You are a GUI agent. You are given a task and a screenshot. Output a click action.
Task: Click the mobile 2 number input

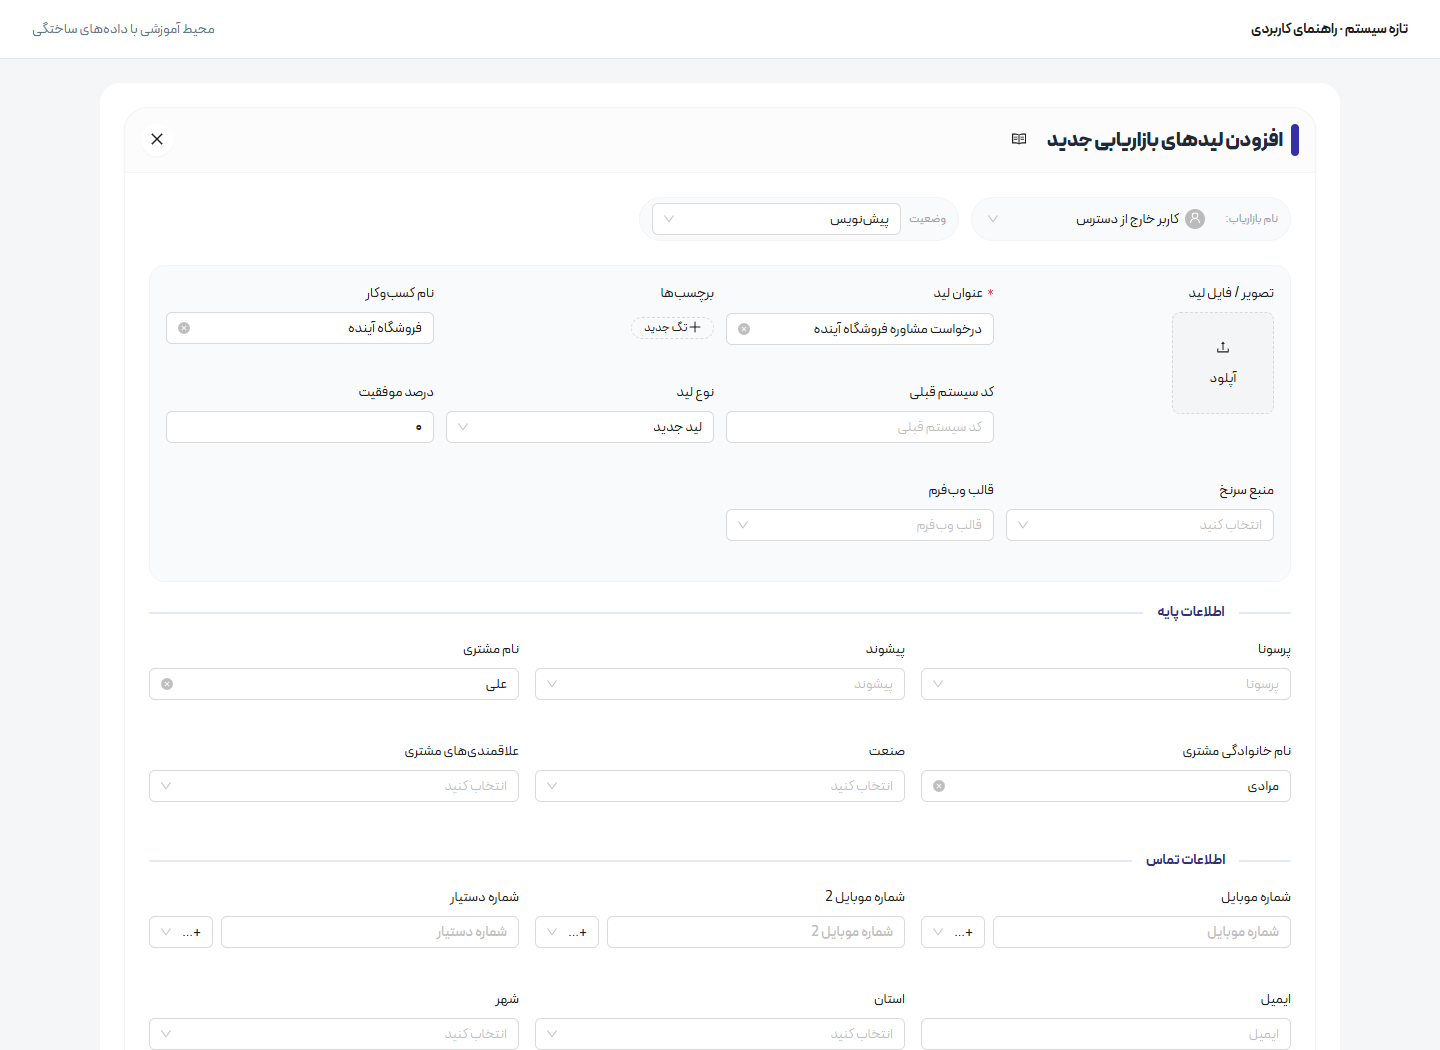point(756,932)
